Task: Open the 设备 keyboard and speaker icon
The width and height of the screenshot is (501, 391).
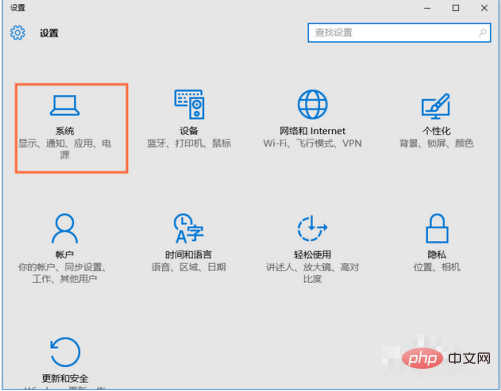Action: pos(189,104)
